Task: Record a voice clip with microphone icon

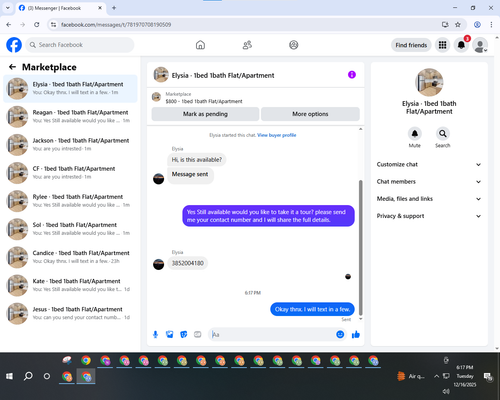Action: [155, 334]
